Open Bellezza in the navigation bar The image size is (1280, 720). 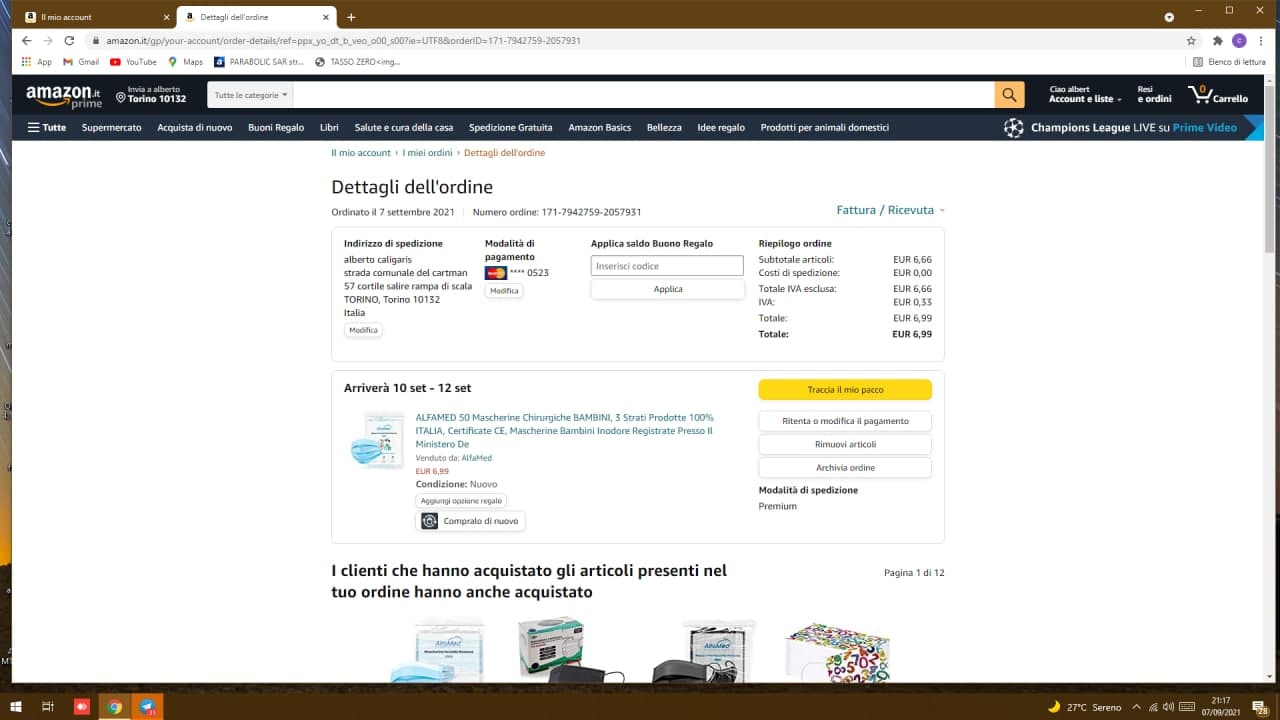[x=664, y=128]
